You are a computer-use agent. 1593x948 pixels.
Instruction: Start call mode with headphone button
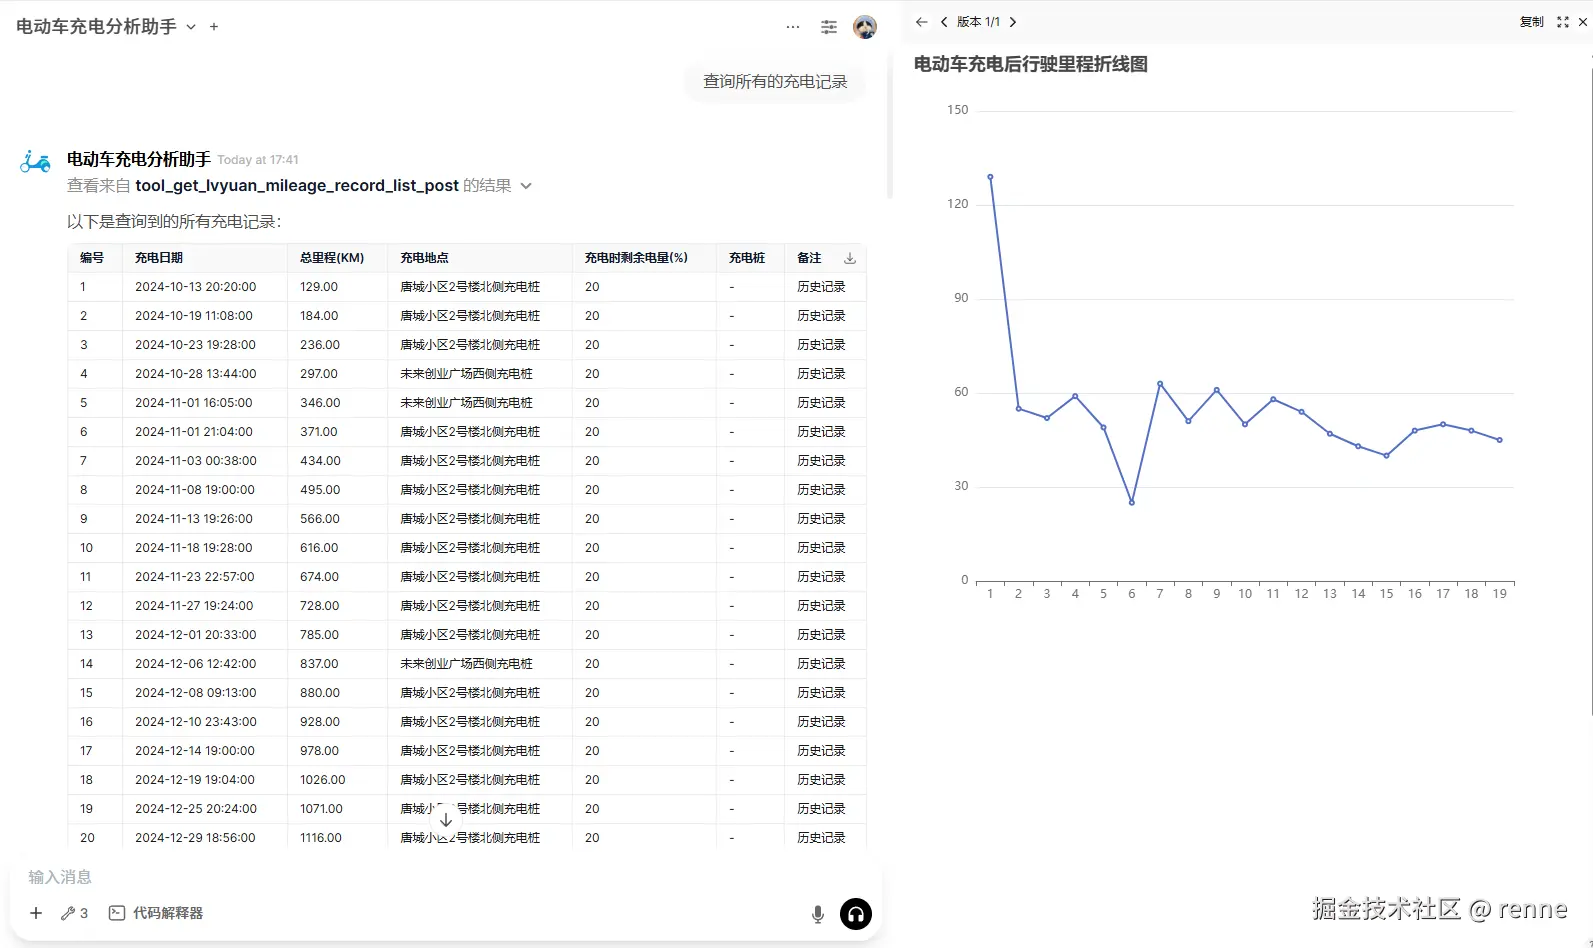tap(856, 914)
